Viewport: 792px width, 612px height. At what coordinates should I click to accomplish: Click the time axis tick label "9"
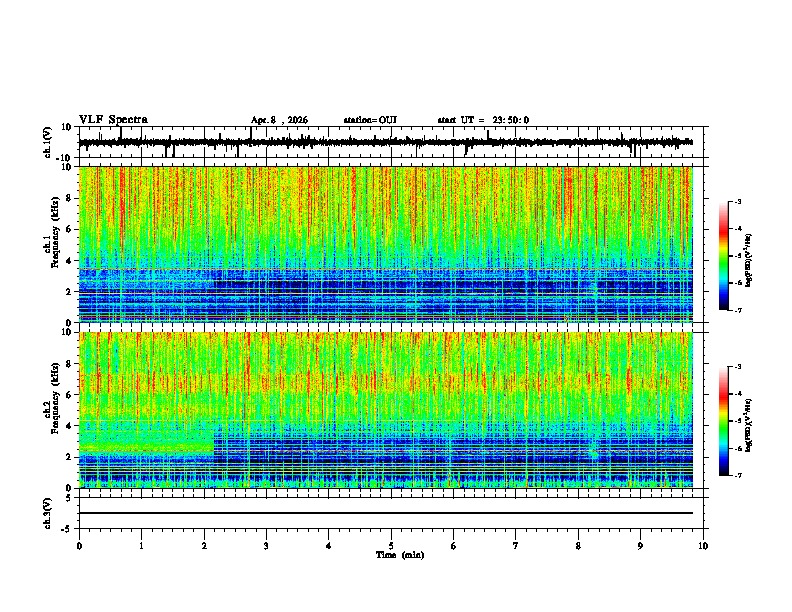[x=640, y=546]
